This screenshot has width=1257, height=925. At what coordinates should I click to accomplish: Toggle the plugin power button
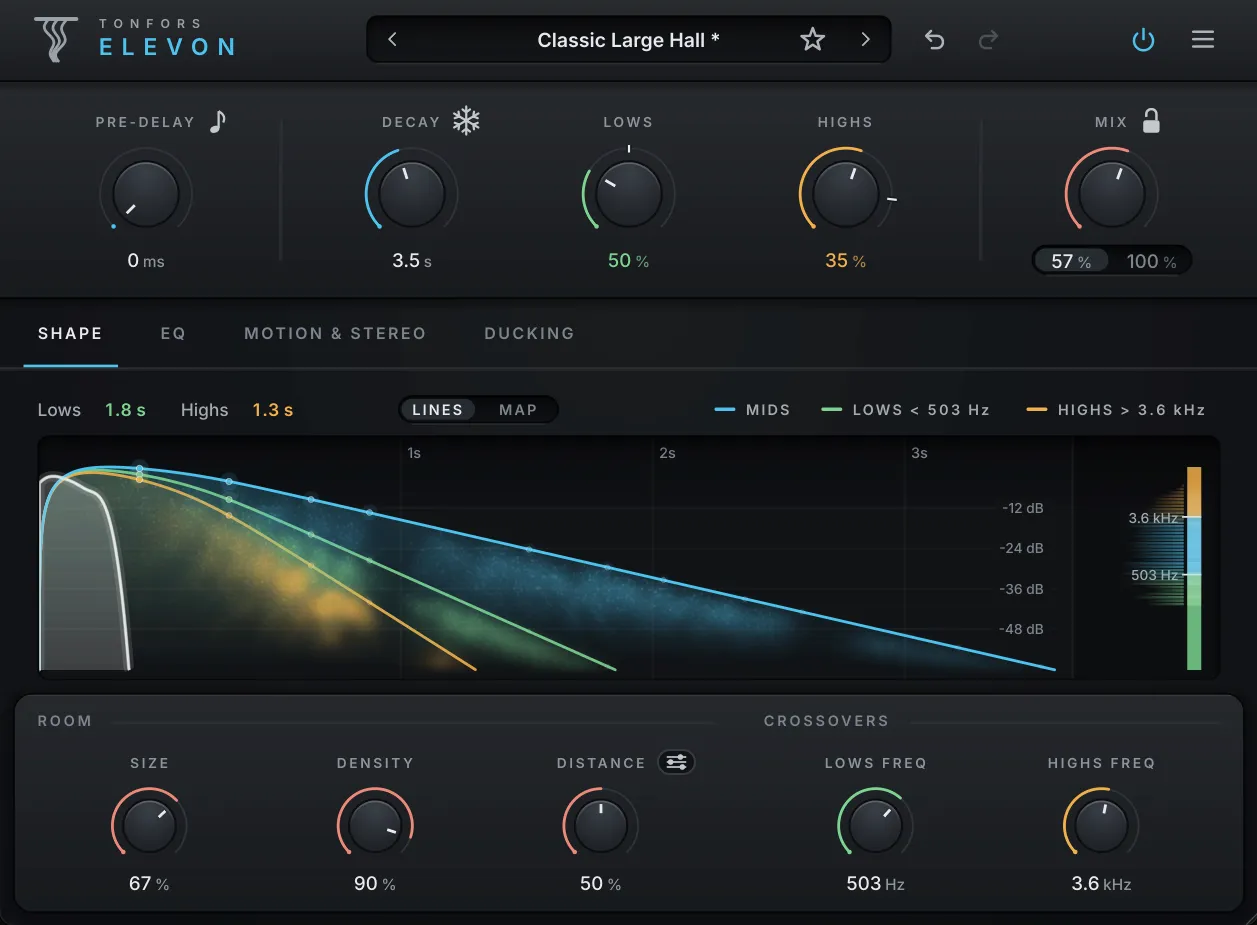tap(1143, 40)
